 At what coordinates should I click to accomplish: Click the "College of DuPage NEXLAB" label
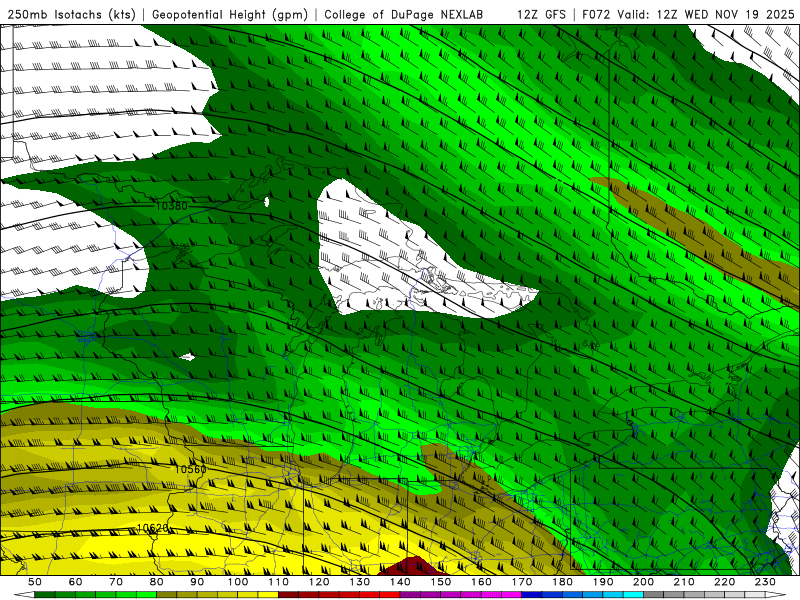[404, 15]
